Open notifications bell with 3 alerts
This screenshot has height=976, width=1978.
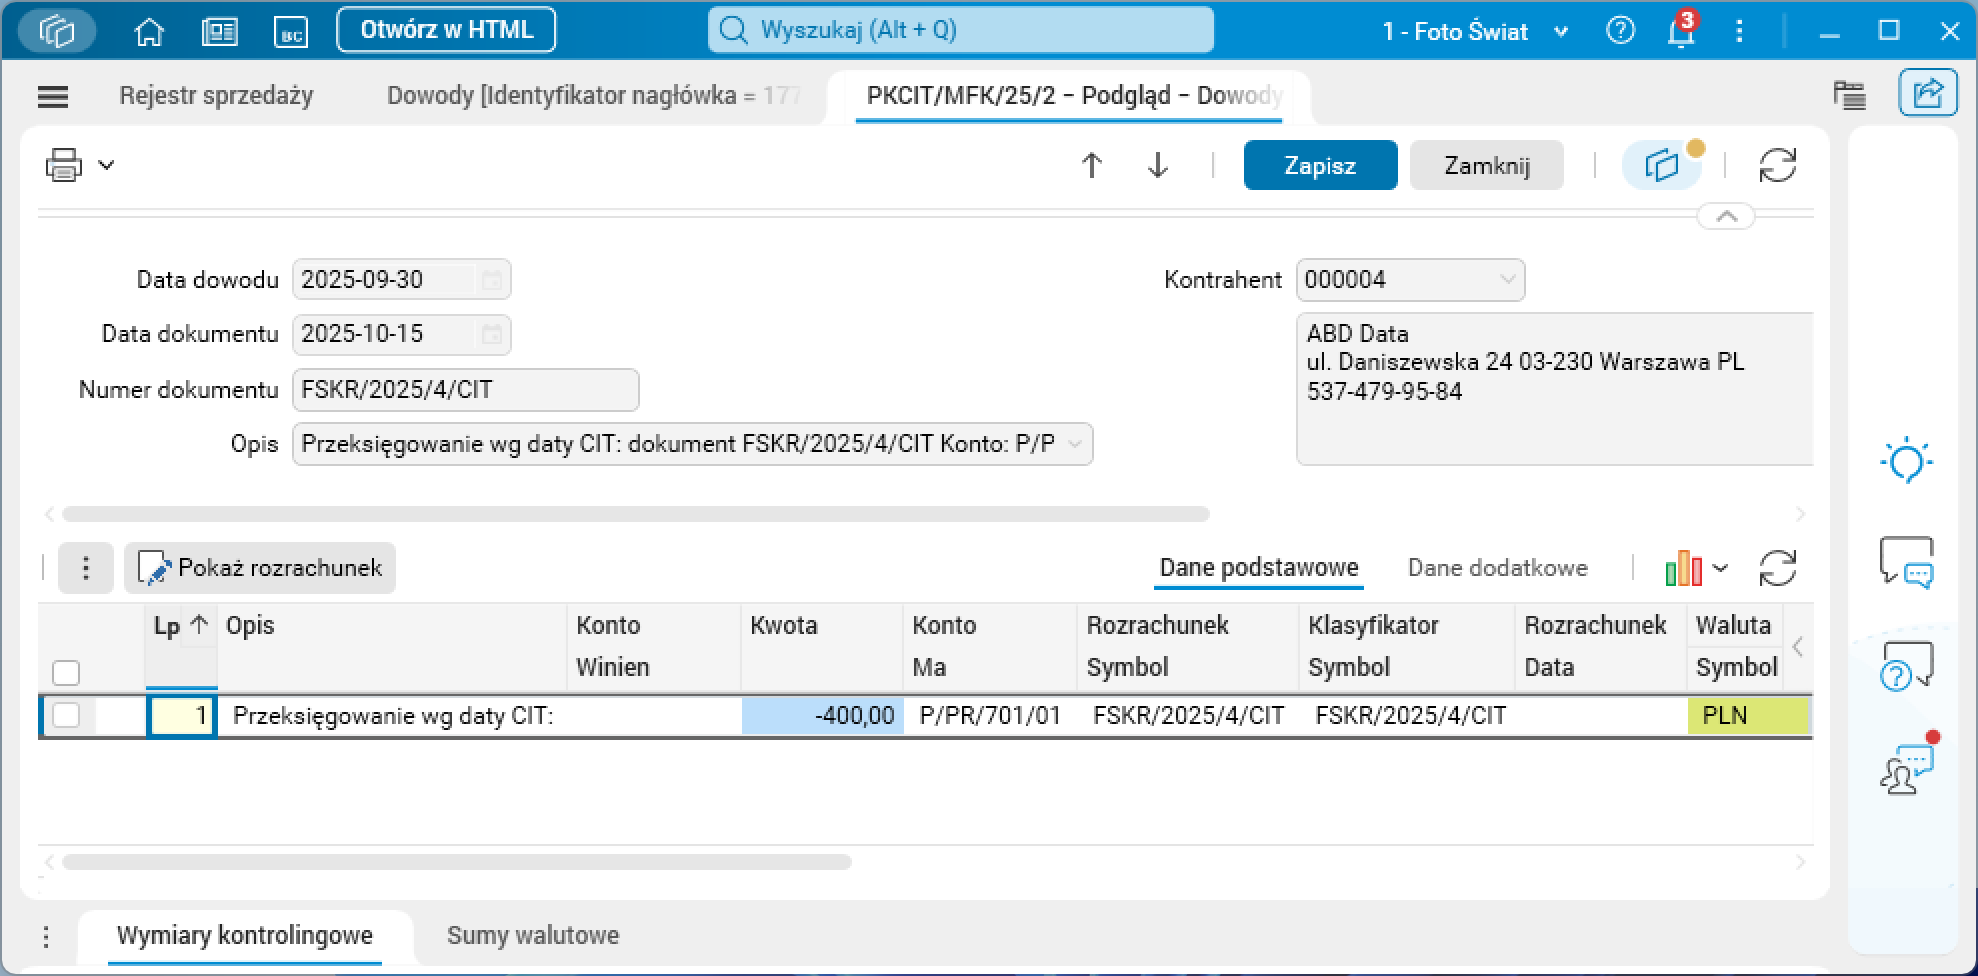click(x=1682, y=31)
